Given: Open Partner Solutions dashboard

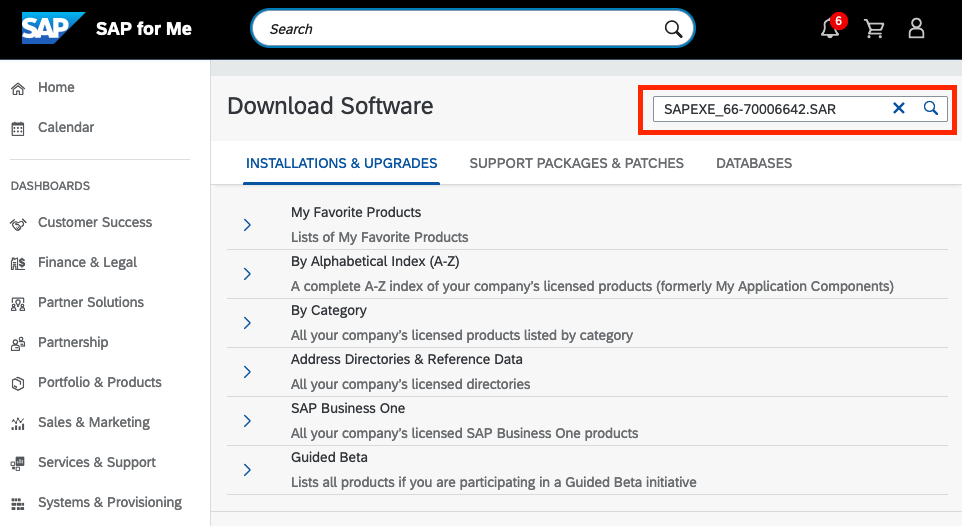Looking at the screenshot, I should click(x=91, y=302).
